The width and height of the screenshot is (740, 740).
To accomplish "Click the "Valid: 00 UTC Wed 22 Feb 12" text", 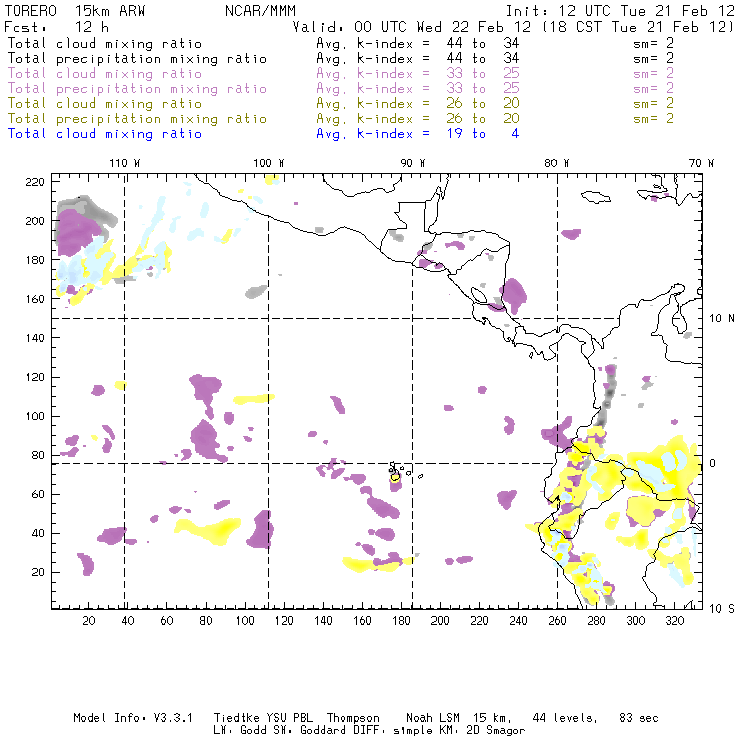I will click(x=412, y=26).
